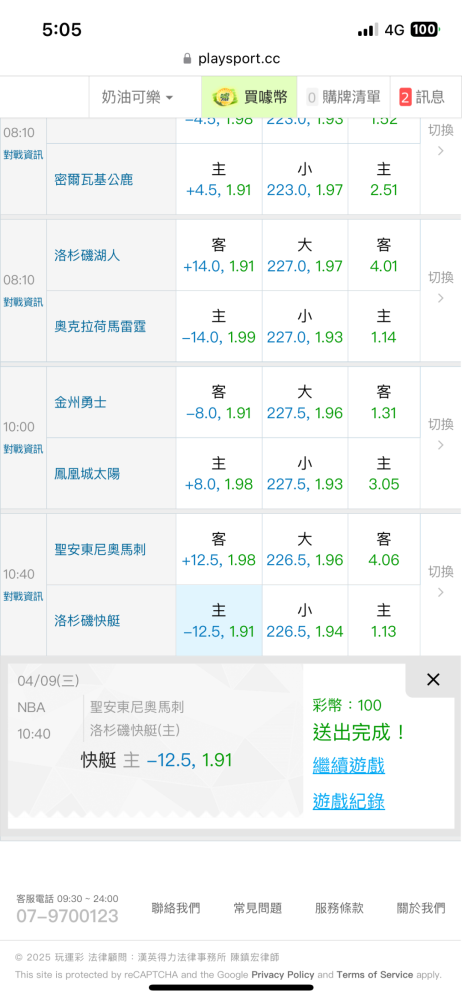Click the coin icon beside 買噱幣
462x1000 pixels.
[224, 98]
